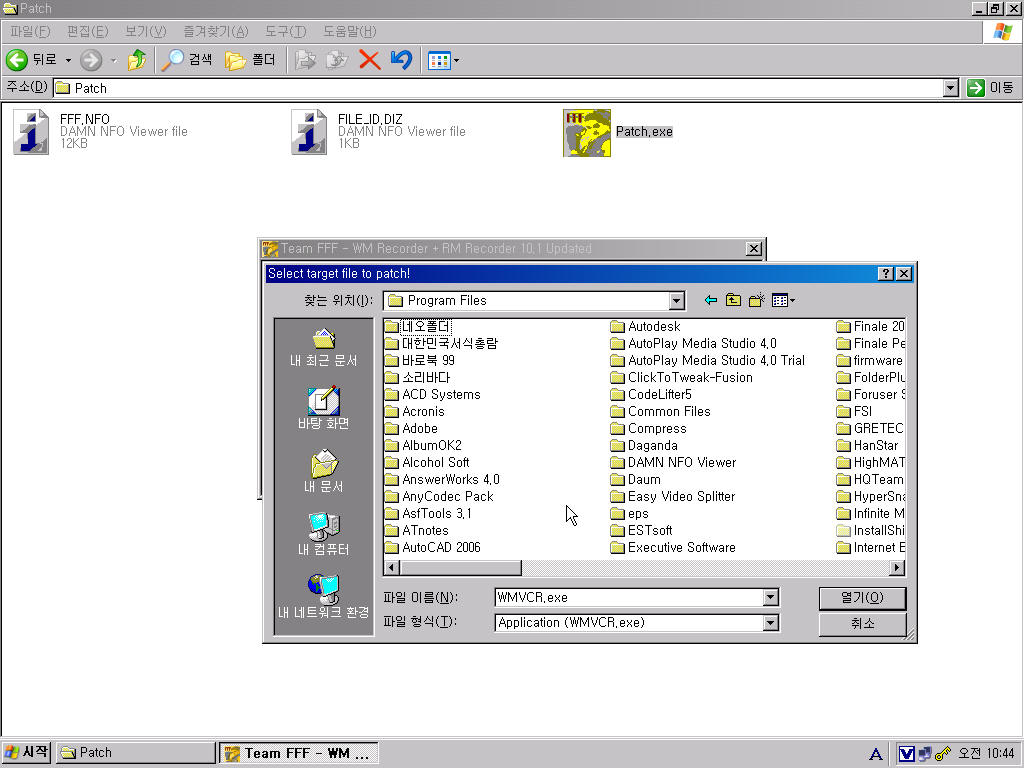The image size is (1024, 768).
Task: Select the Adobe folder
Action: point(411,428)
